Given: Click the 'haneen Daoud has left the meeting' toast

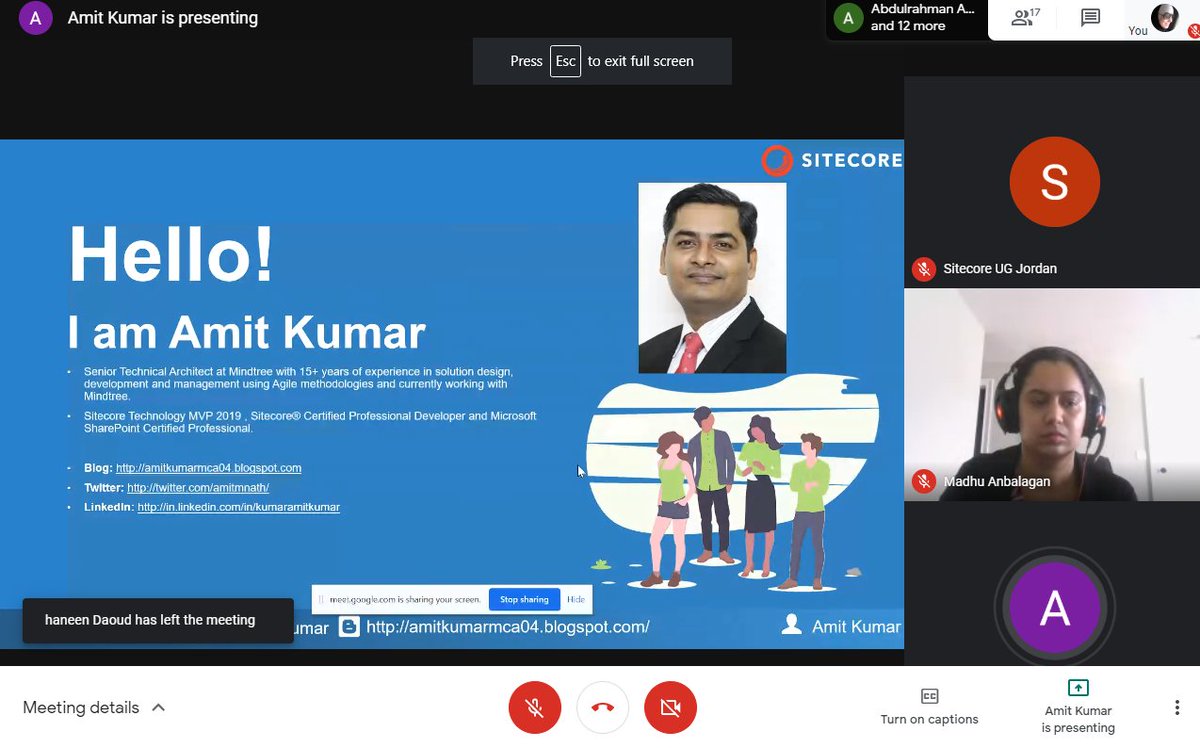Looking at the screenshot, I should click(158, 620).
